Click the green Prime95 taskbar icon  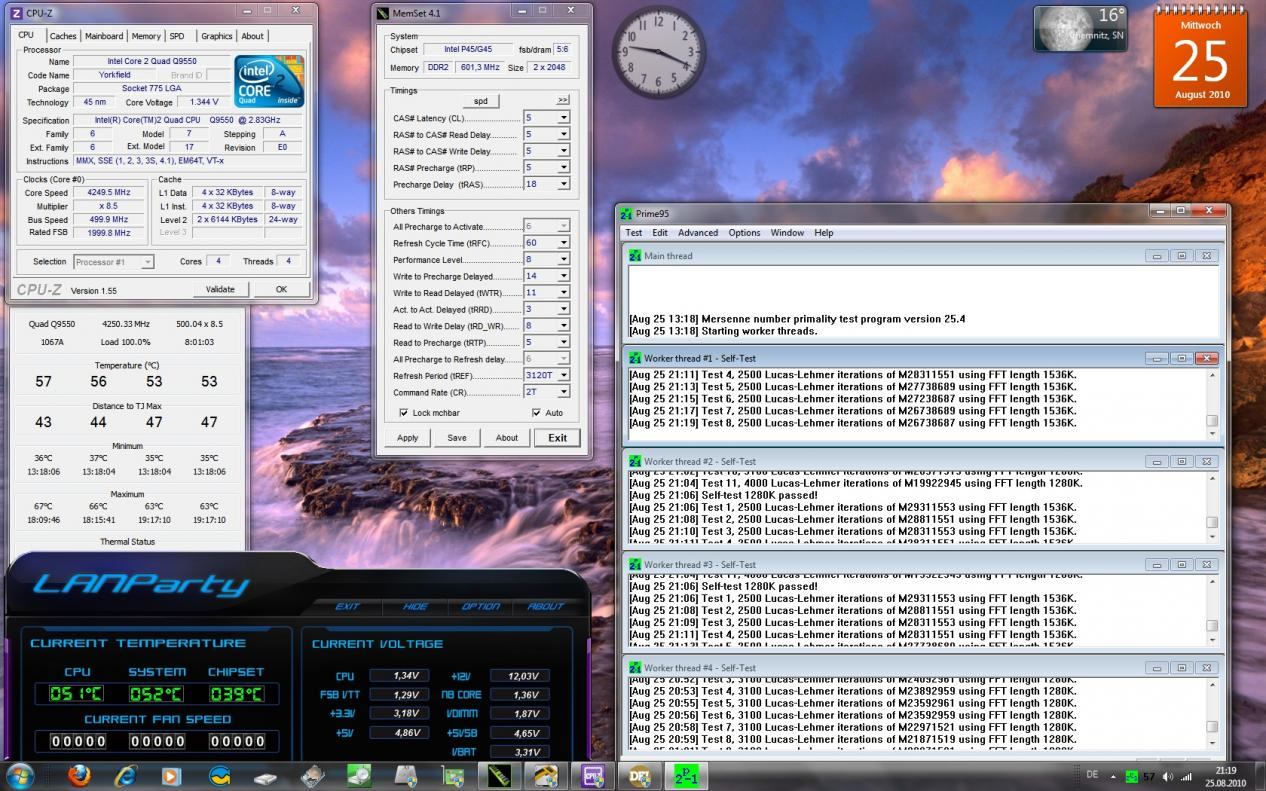pos(686,775)
